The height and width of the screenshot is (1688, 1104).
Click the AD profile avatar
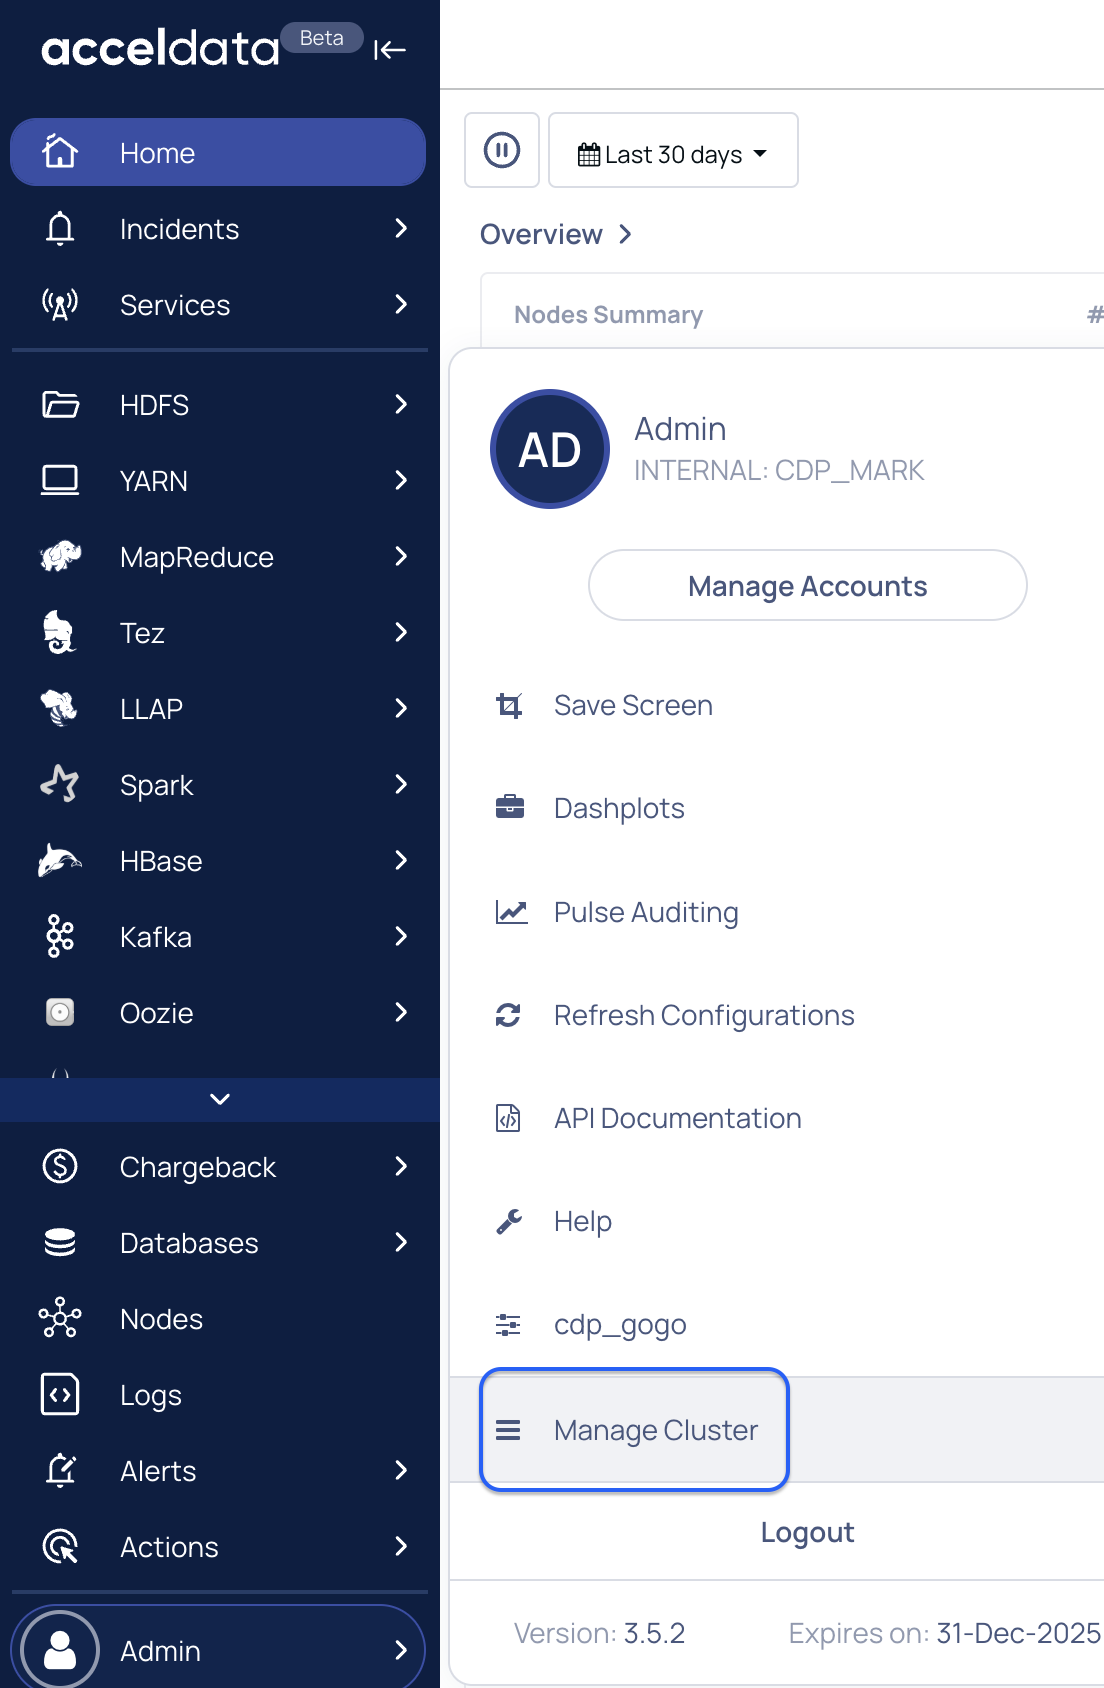click(550, 449)
